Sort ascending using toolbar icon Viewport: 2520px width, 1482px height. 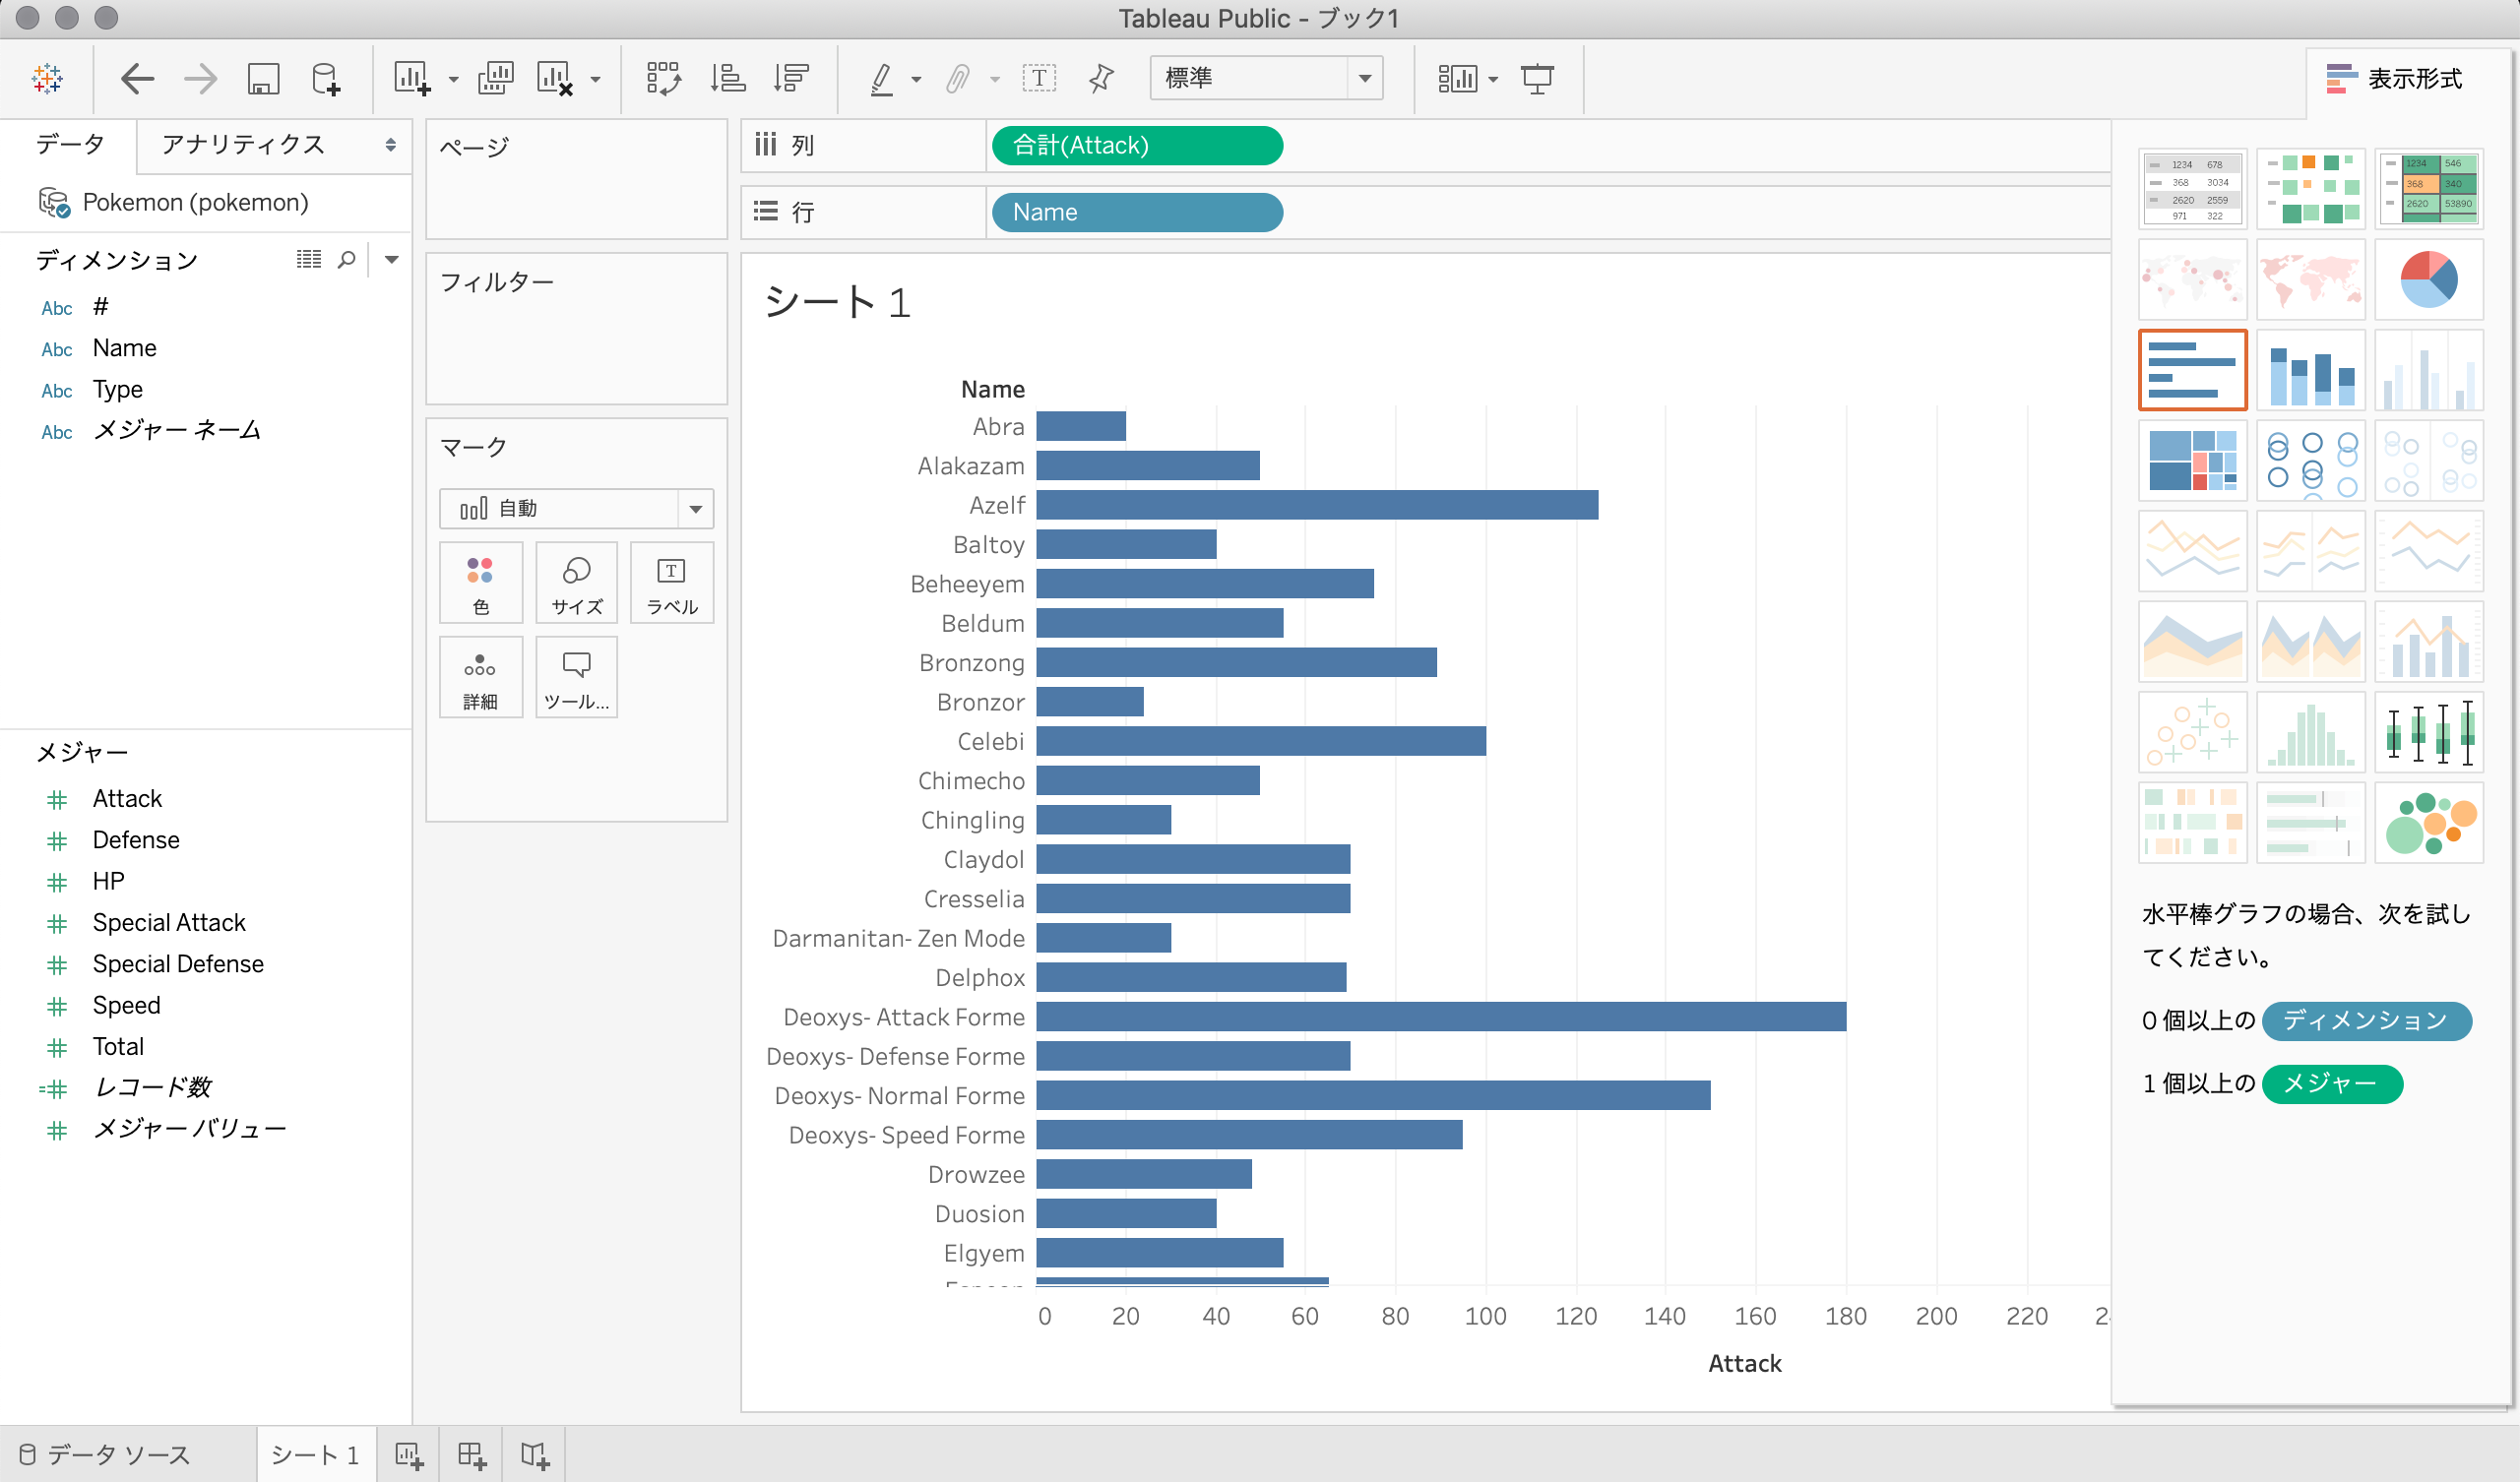(x=727, y=78)
